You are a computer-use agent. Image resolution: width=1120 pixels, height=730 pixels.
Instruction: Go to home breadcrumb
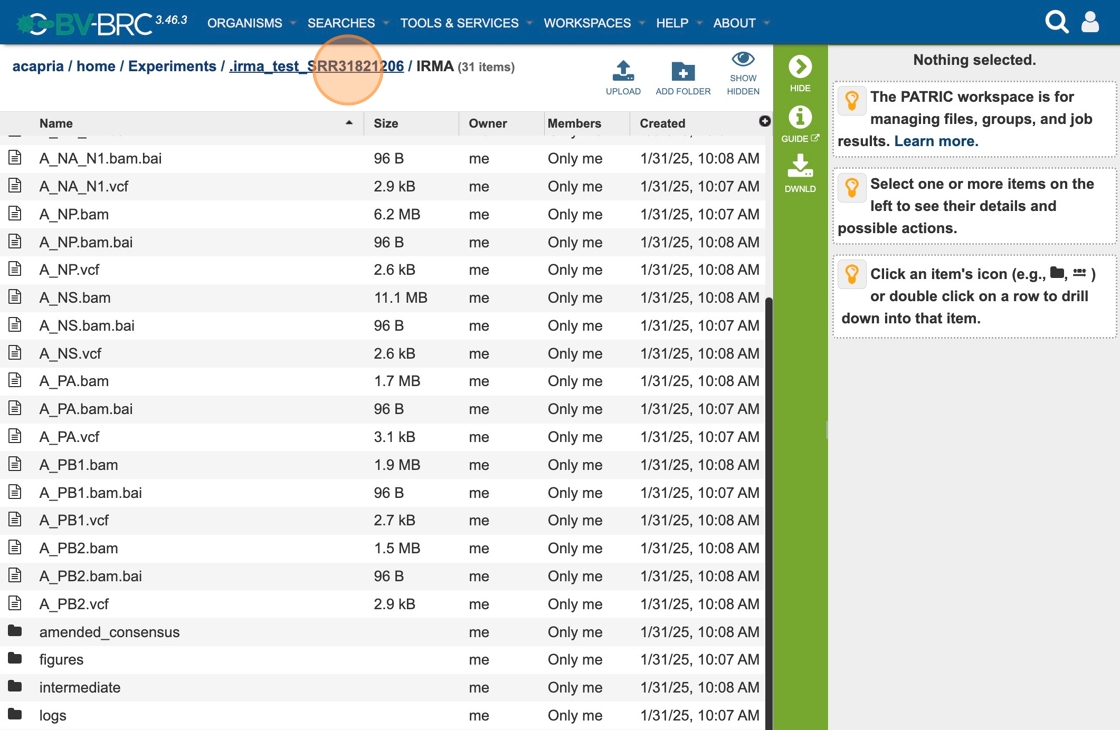pyautogui.click(x=96, y=66)
